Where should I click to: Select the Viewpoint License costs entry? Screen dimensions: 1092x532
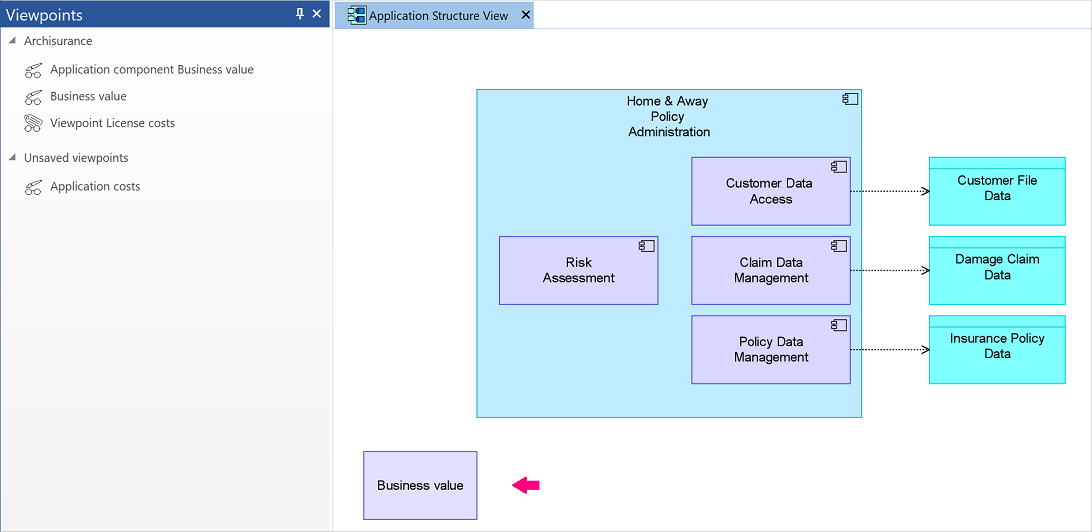pyautogui.click(x=112, y=123)
